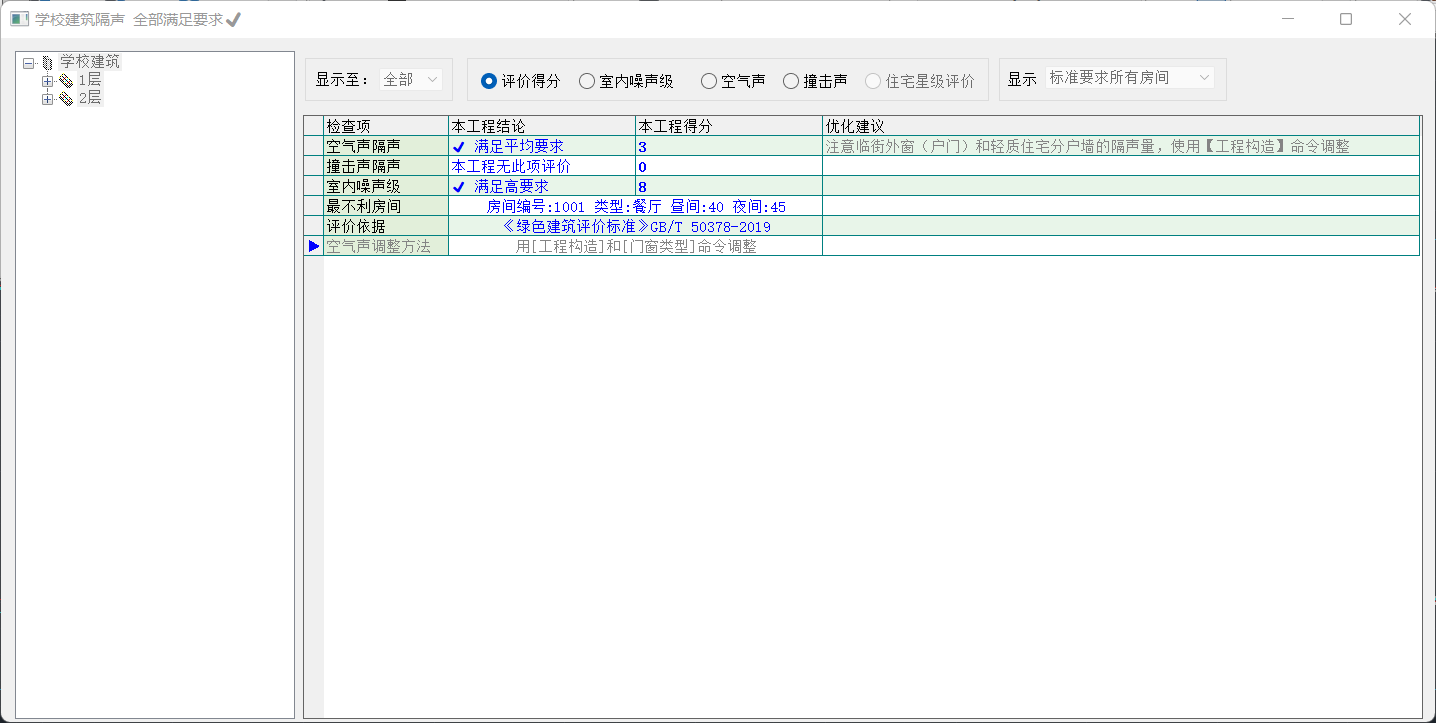
Task: Select the 室内噪声级 radio button
Action: pos(587,81)
